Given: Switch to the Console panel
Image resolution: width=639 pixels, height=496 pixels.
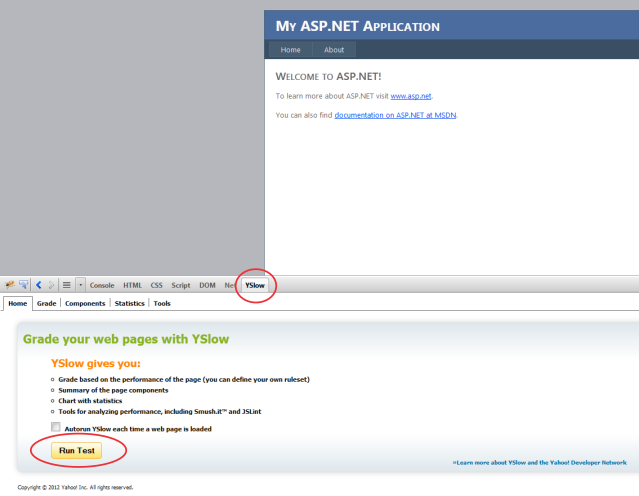Looking at the screenshot, I should pos(102,285).
